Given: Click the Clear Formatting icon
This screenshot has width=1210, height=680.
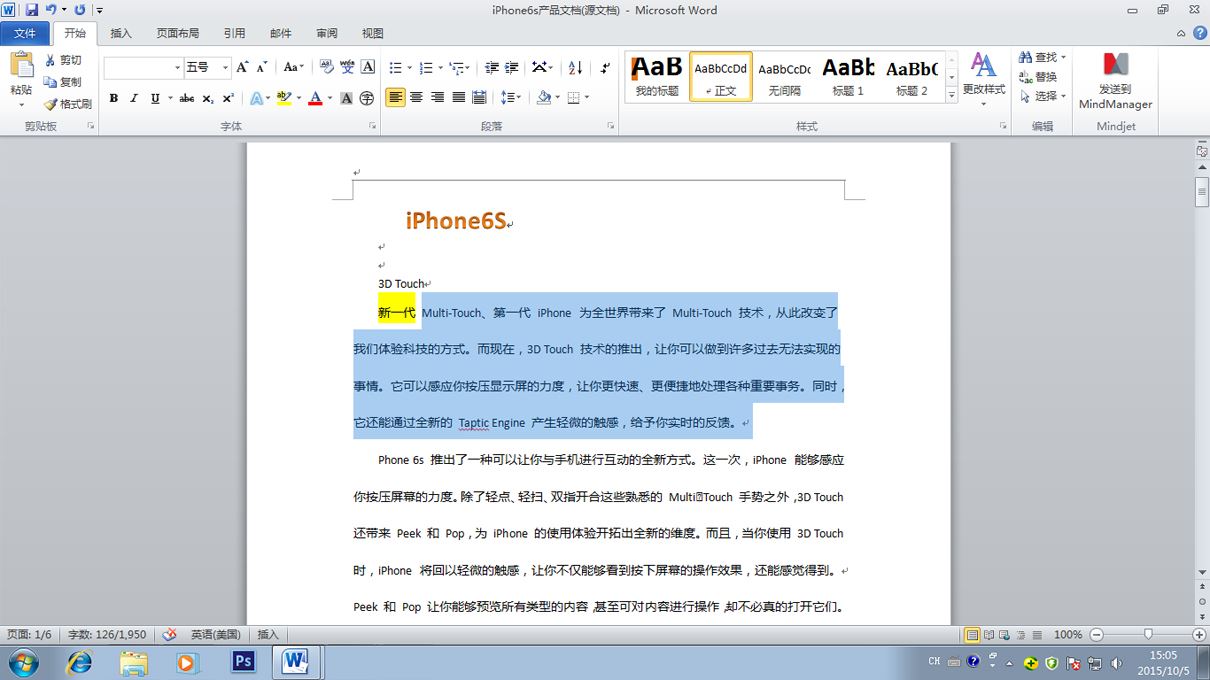Looking at the screenshot, I should point(326,67).
